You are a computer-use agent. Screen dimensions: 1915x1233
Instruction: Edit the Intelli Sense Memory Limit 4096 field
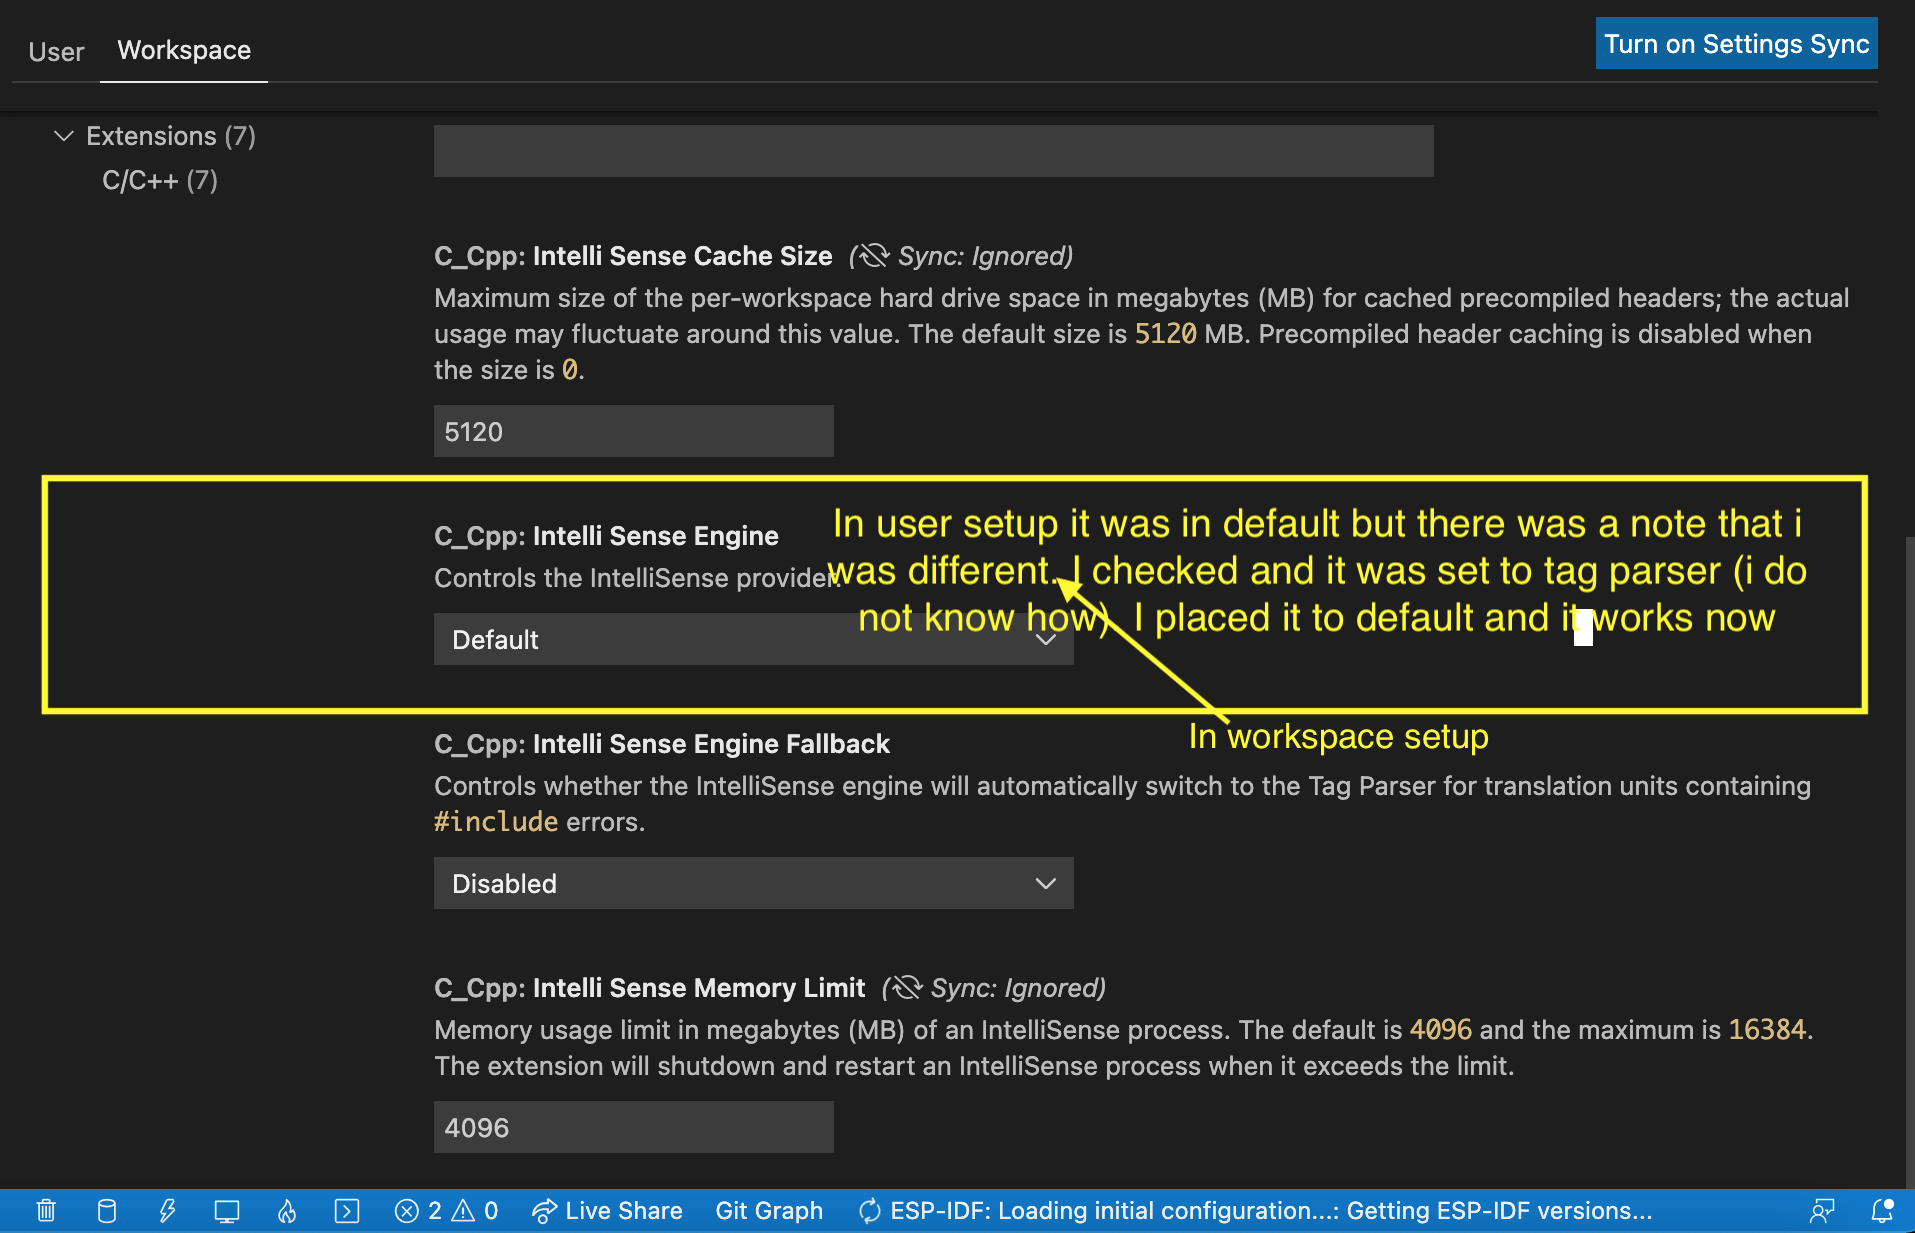(x=633, y=1127)
